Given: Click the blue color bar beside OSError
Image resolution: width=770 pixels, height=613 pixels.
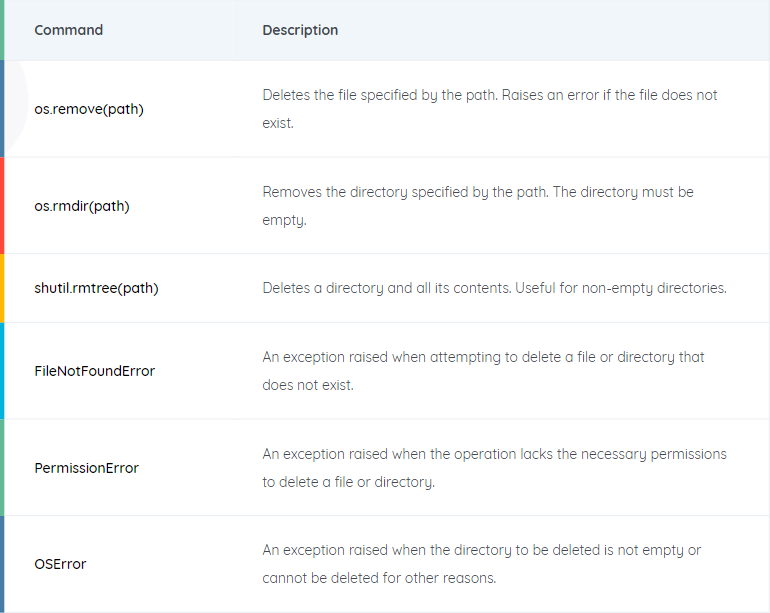Looking at the screenshot, I should pos(2,564).
